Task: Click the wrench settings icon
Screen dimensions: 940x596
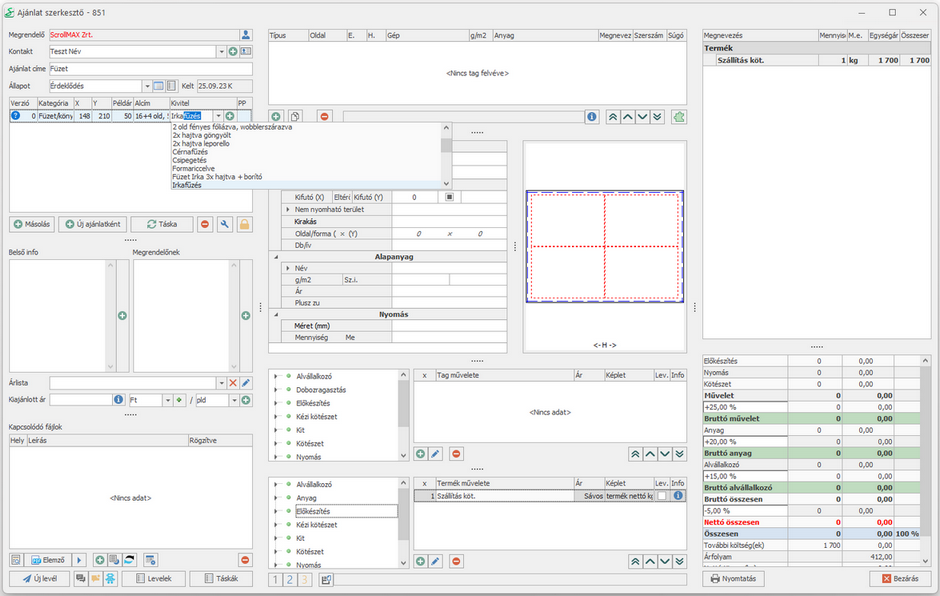Action: [x=225, y=225]
